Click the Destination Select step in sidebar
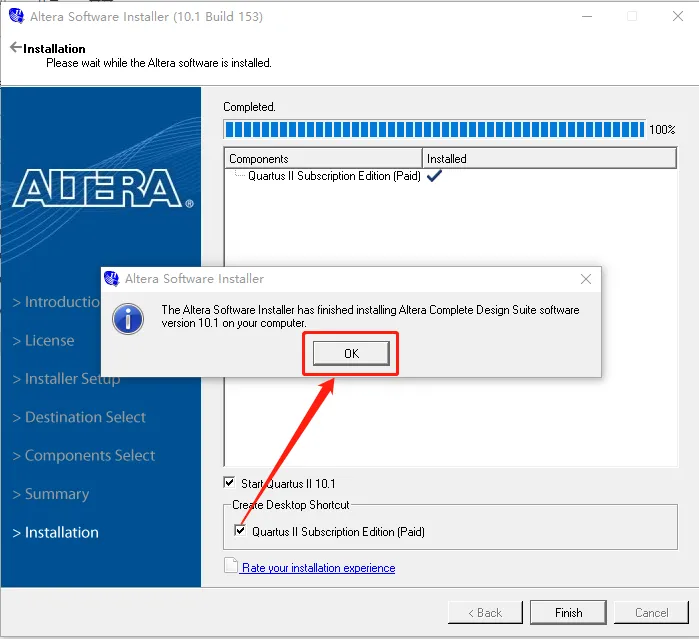The image size is (699, 639). point(79,417)
